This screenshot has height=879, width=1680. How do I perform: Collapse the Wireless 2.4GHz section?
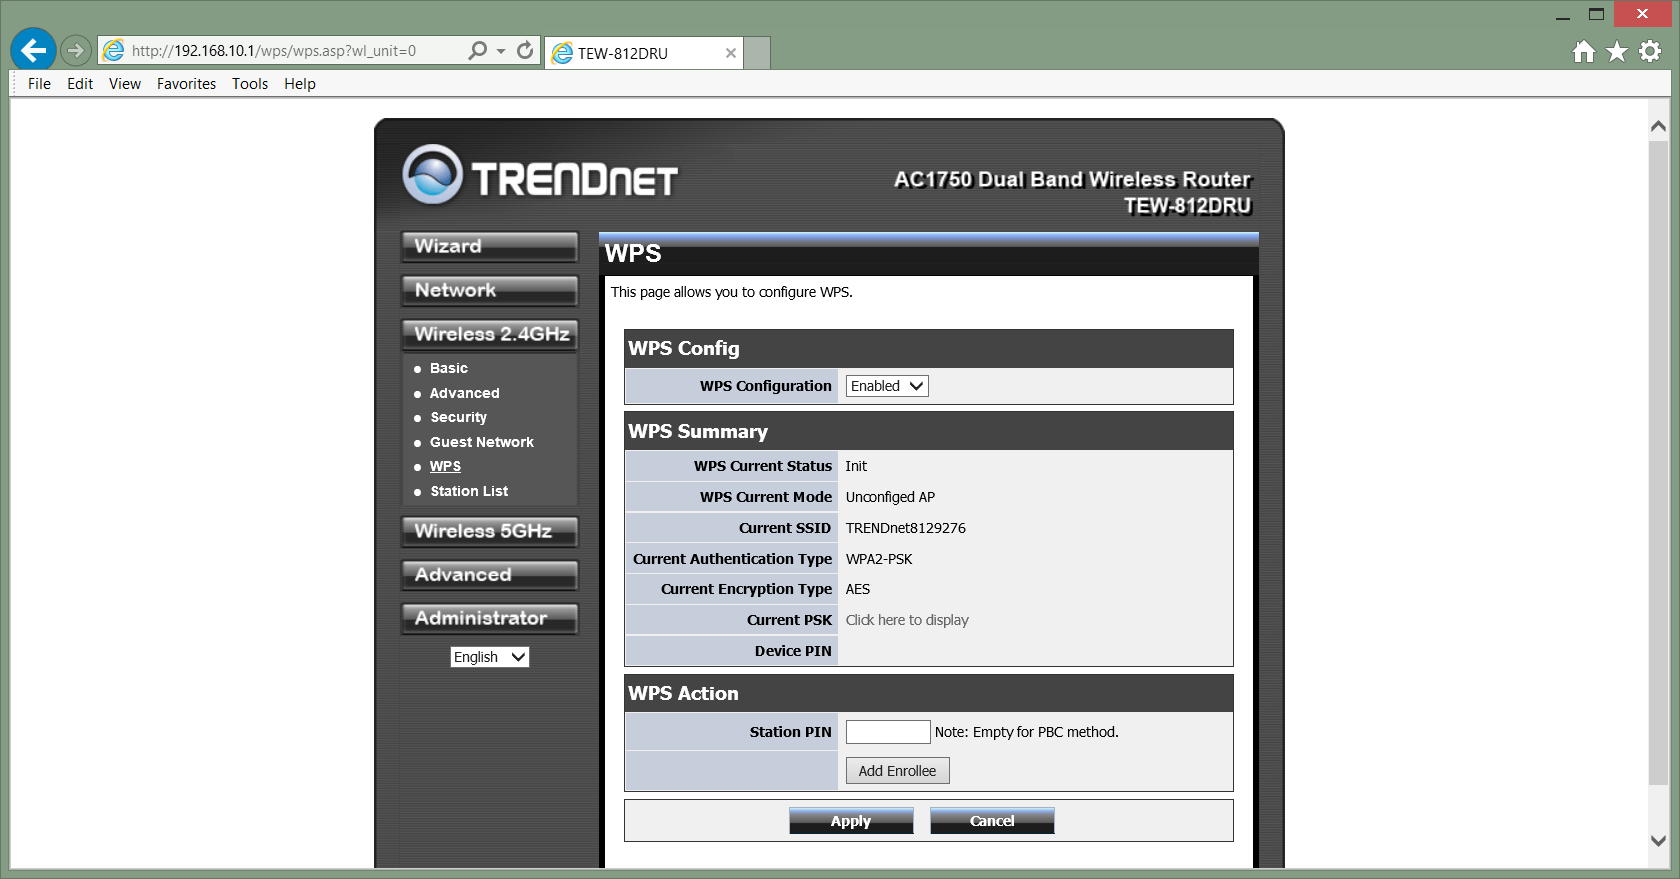(489, 334)
